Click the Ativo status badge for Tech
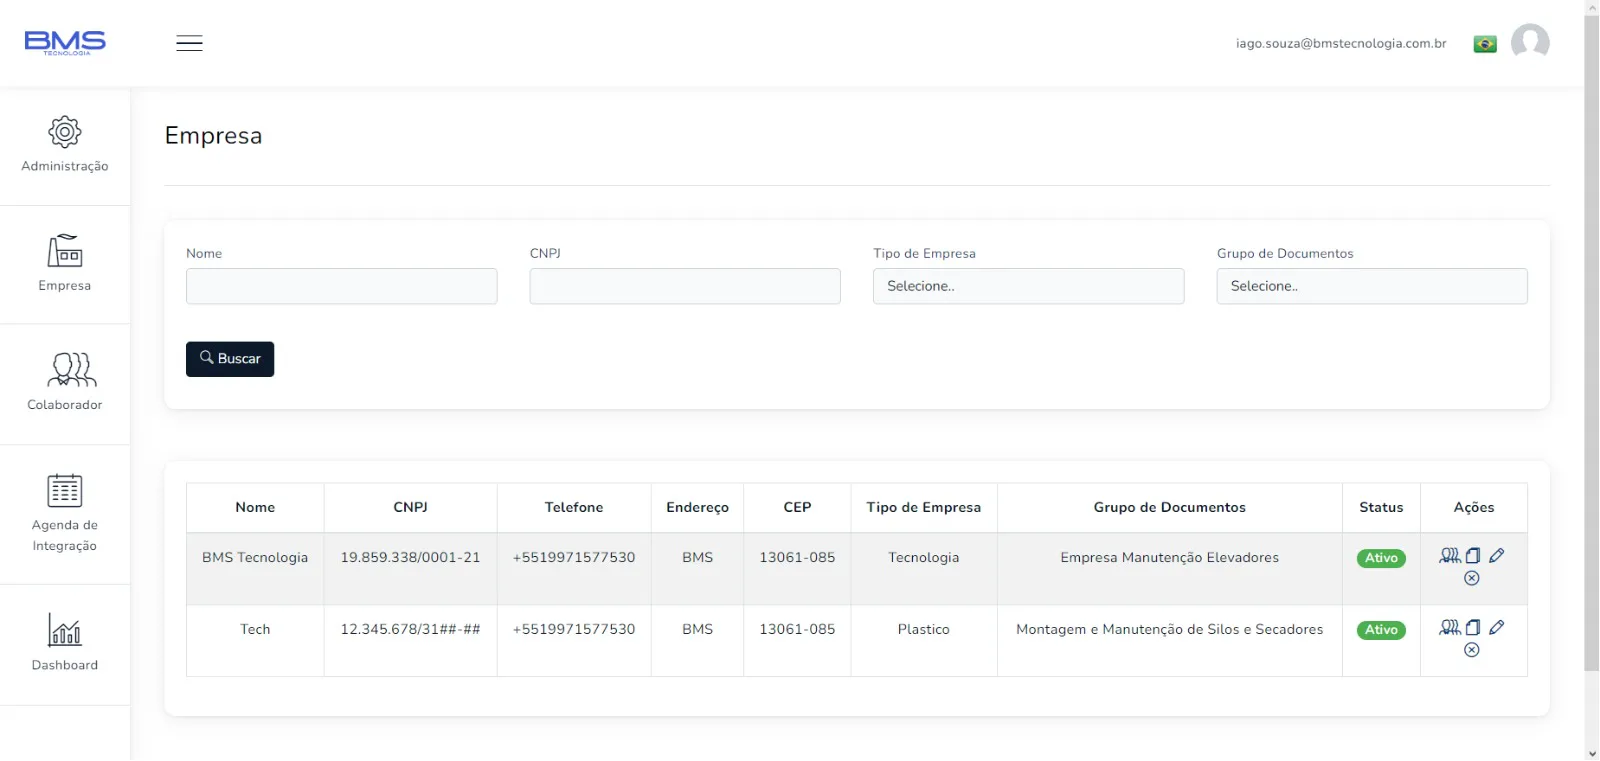The height and width of the screenshot is (761, 1600). coord(1381,630)
